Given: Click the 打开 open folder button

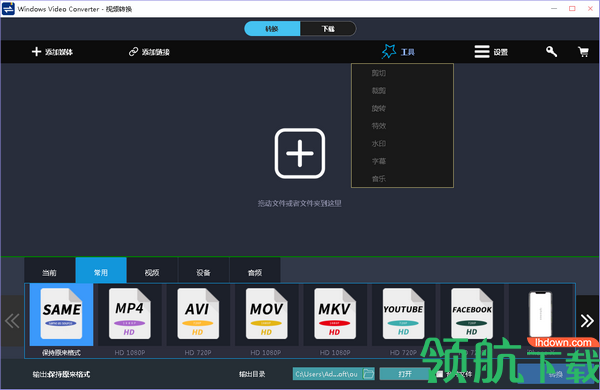Looking at the screenshot, I should pos(405,374).
